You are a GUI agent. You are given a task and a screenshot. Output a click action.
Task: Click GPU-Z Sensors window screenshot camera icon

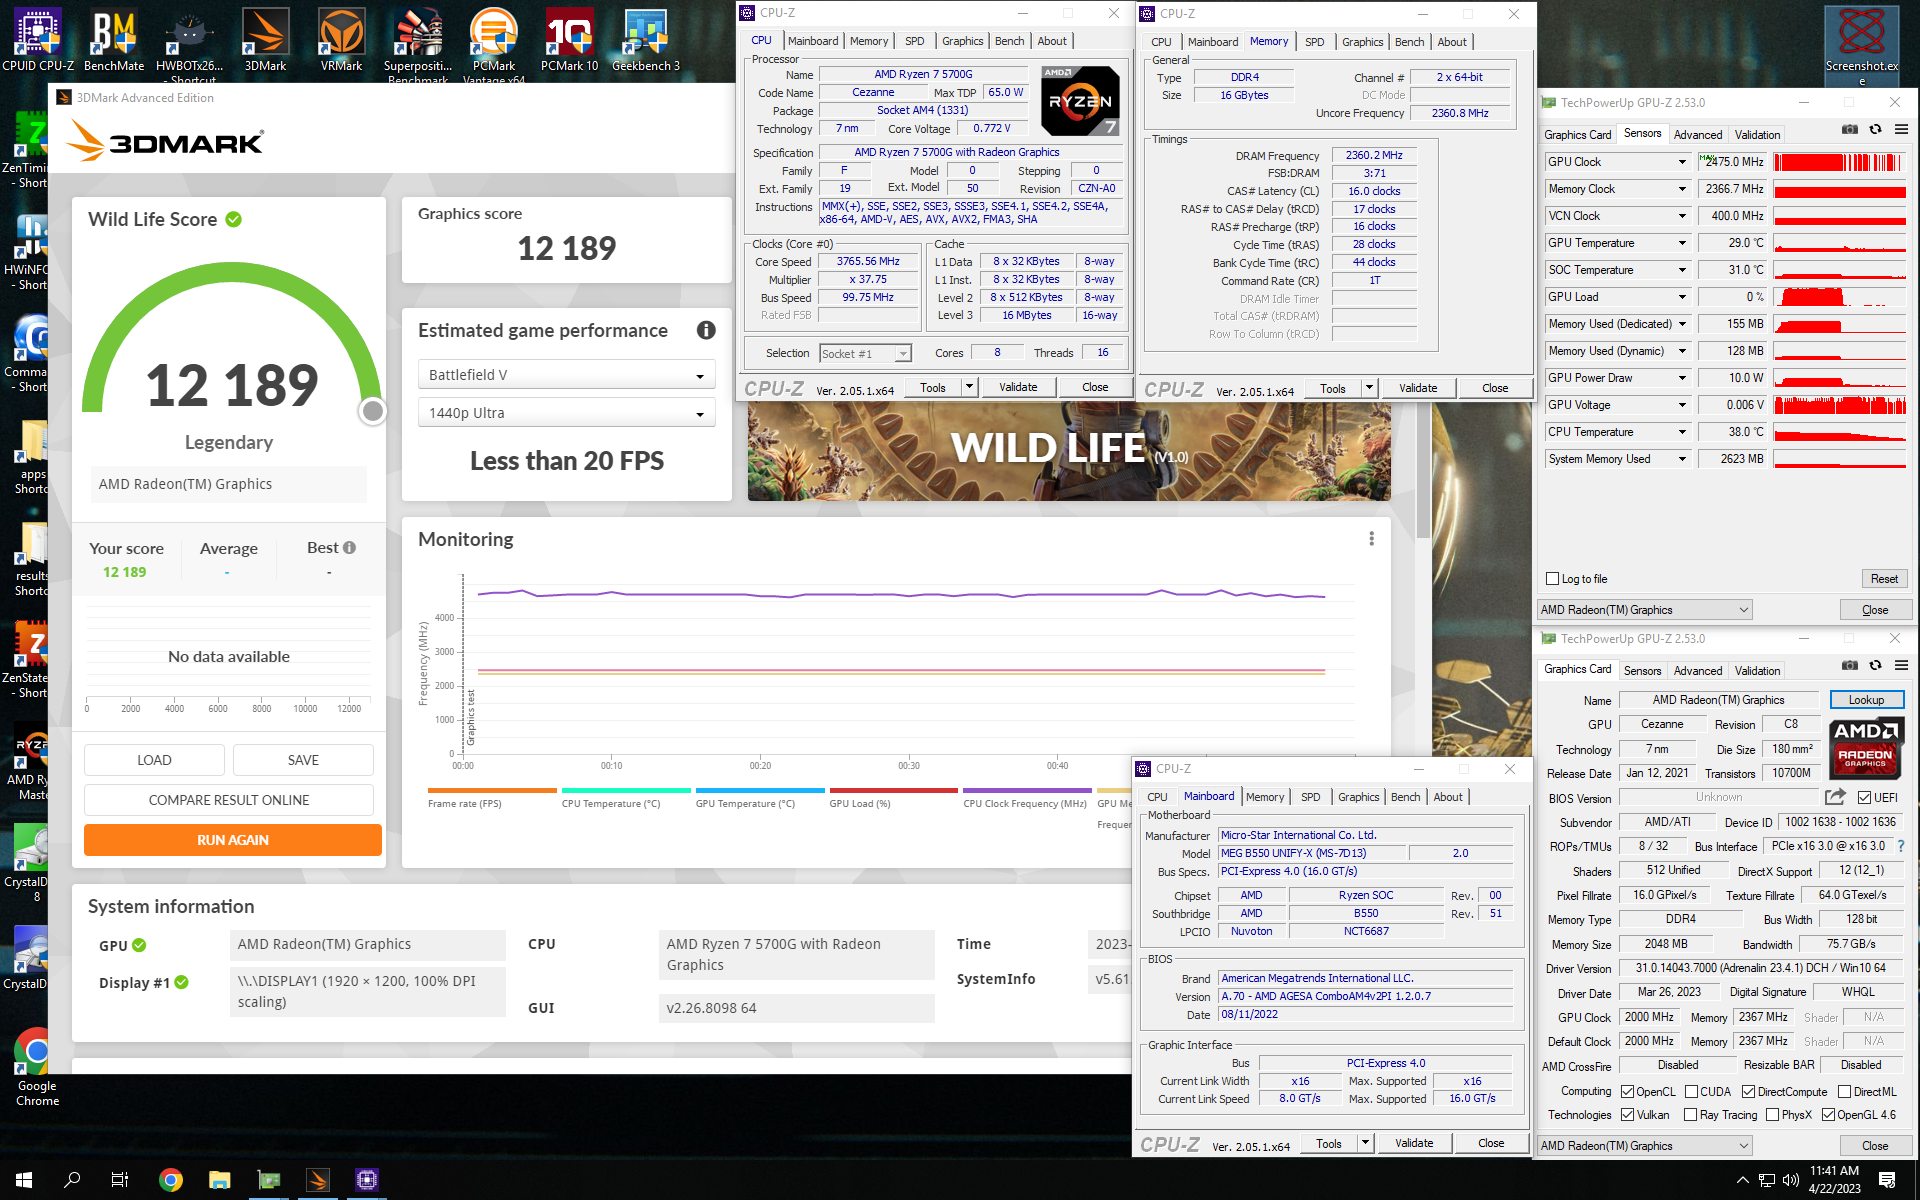tap(1850, 130)
